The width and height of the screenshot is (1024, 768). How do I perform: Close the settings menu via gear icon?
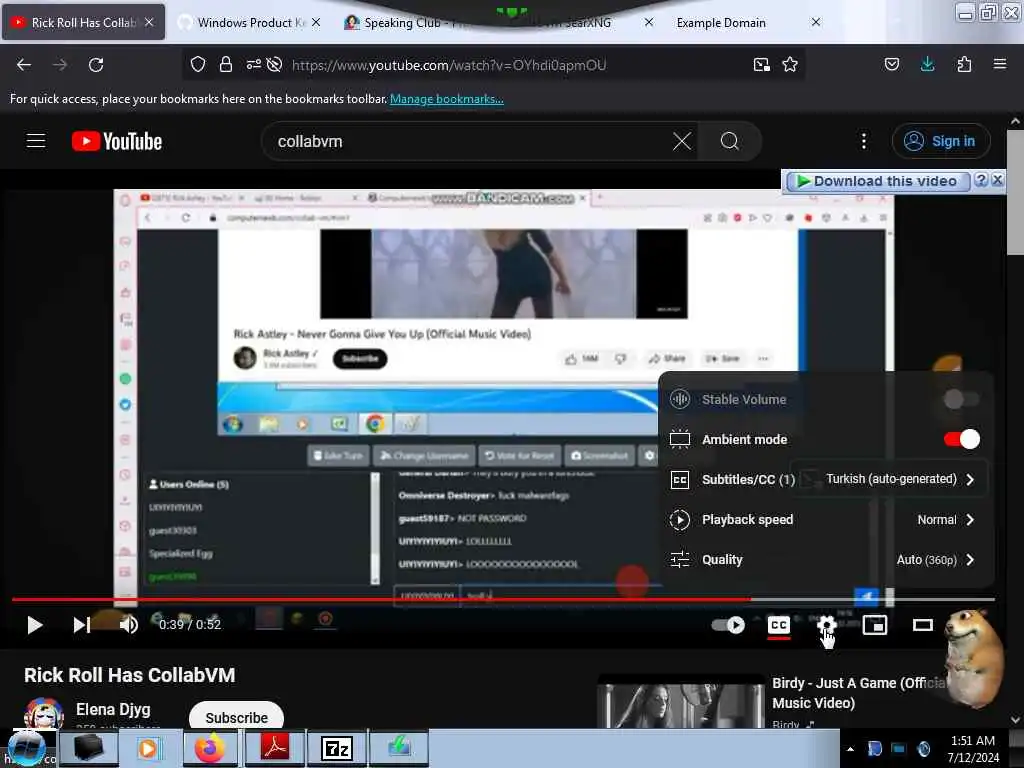coord(827,625)
